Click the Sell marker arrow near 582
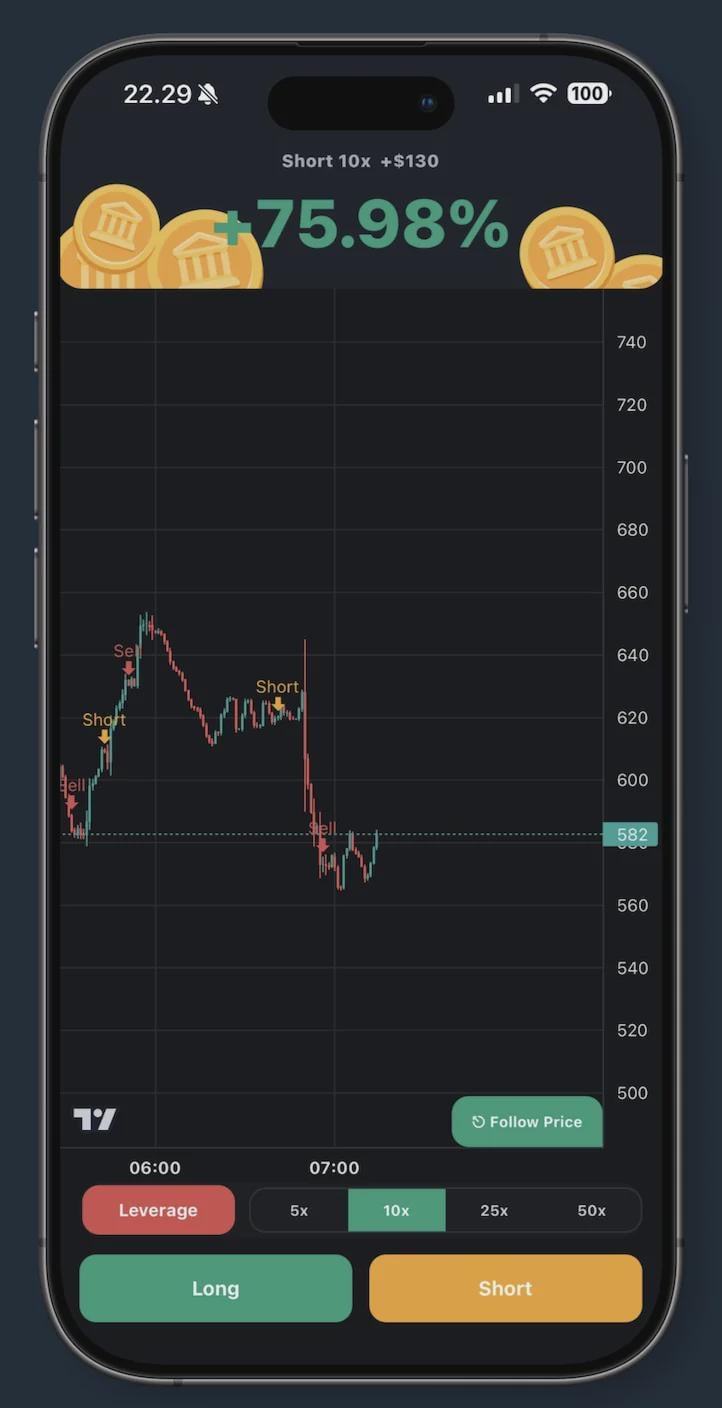722x1408 pixels. tap(323, 845)
